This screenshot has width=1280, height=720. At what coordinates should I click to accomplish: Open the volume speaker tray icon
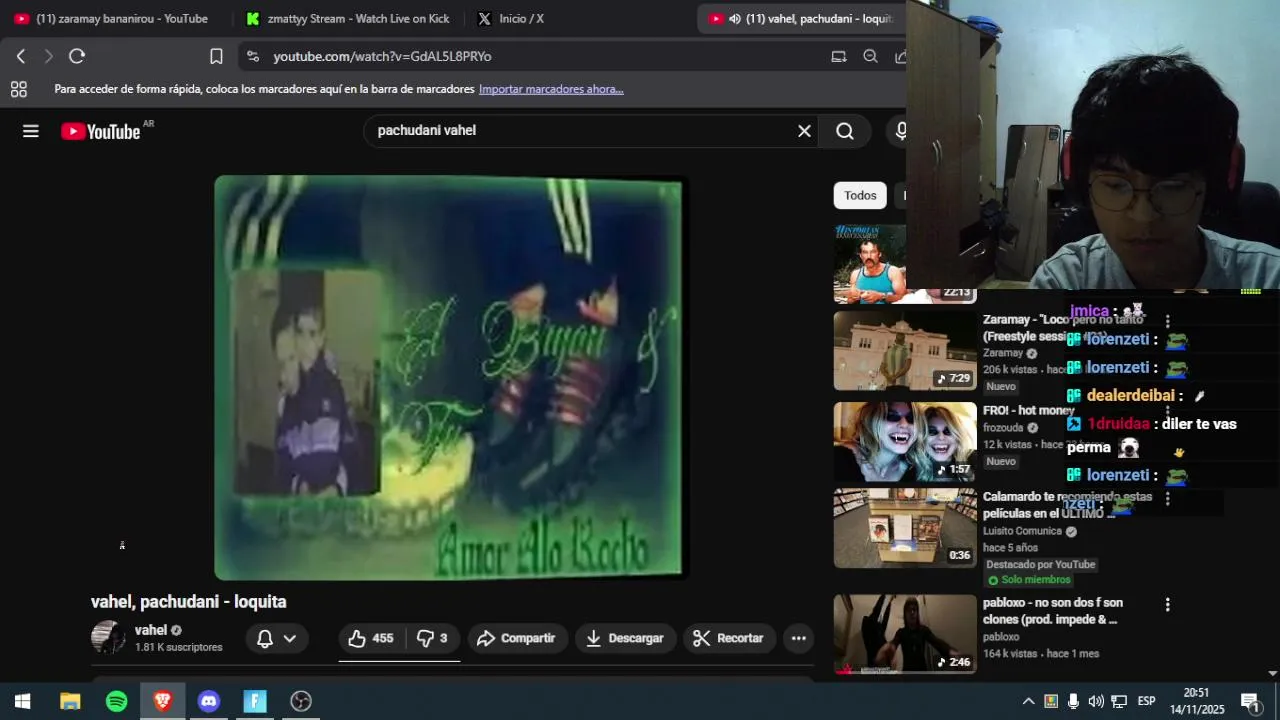pyautogui.click(x=1096, y=701)
